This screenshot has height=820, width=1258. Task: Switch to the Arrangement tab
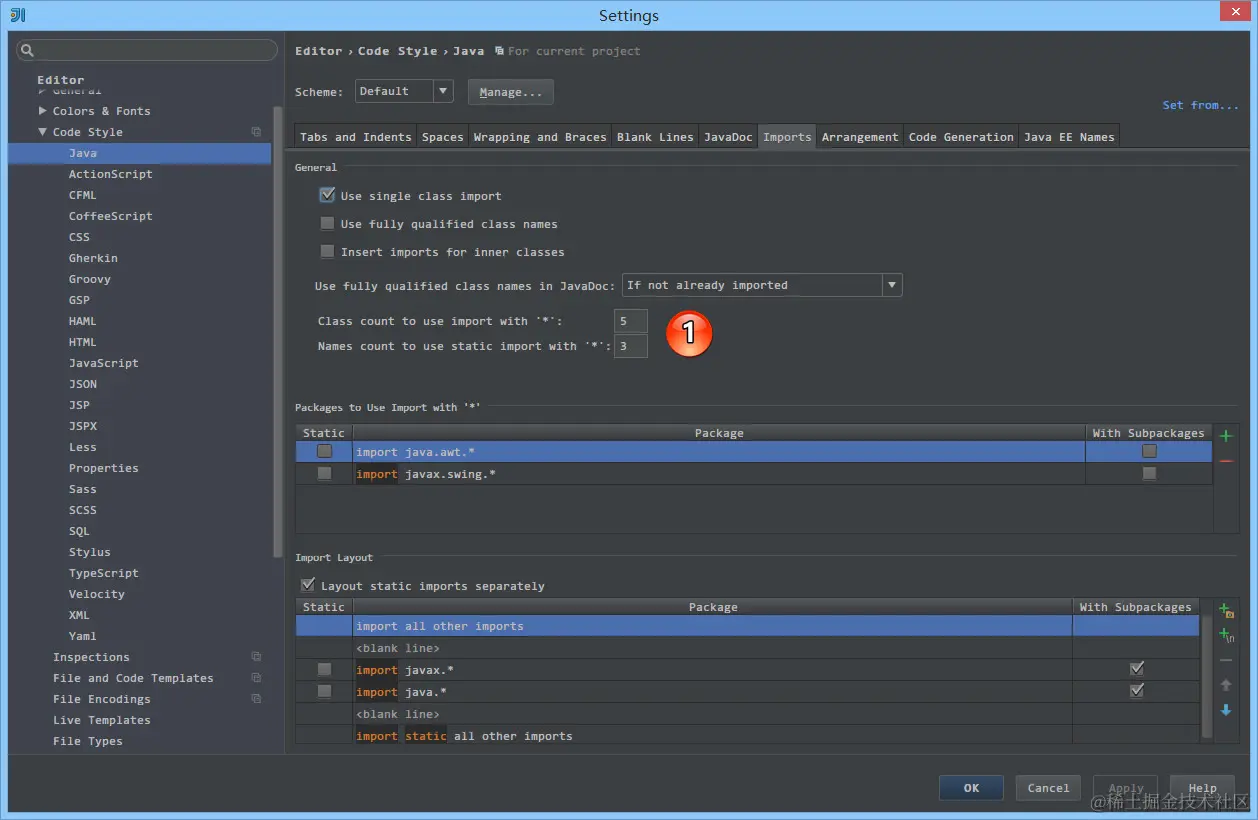coord(859,136)
